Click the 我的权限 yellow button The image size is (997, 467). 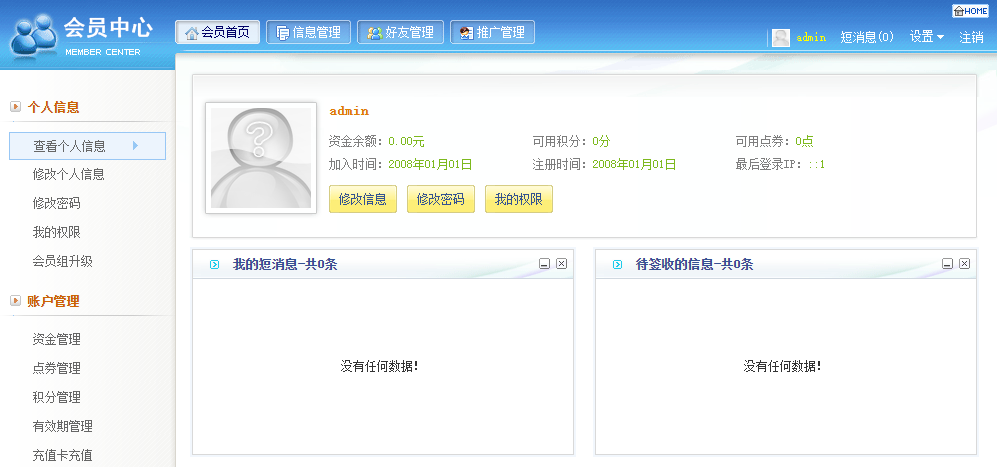pos(518,199)
